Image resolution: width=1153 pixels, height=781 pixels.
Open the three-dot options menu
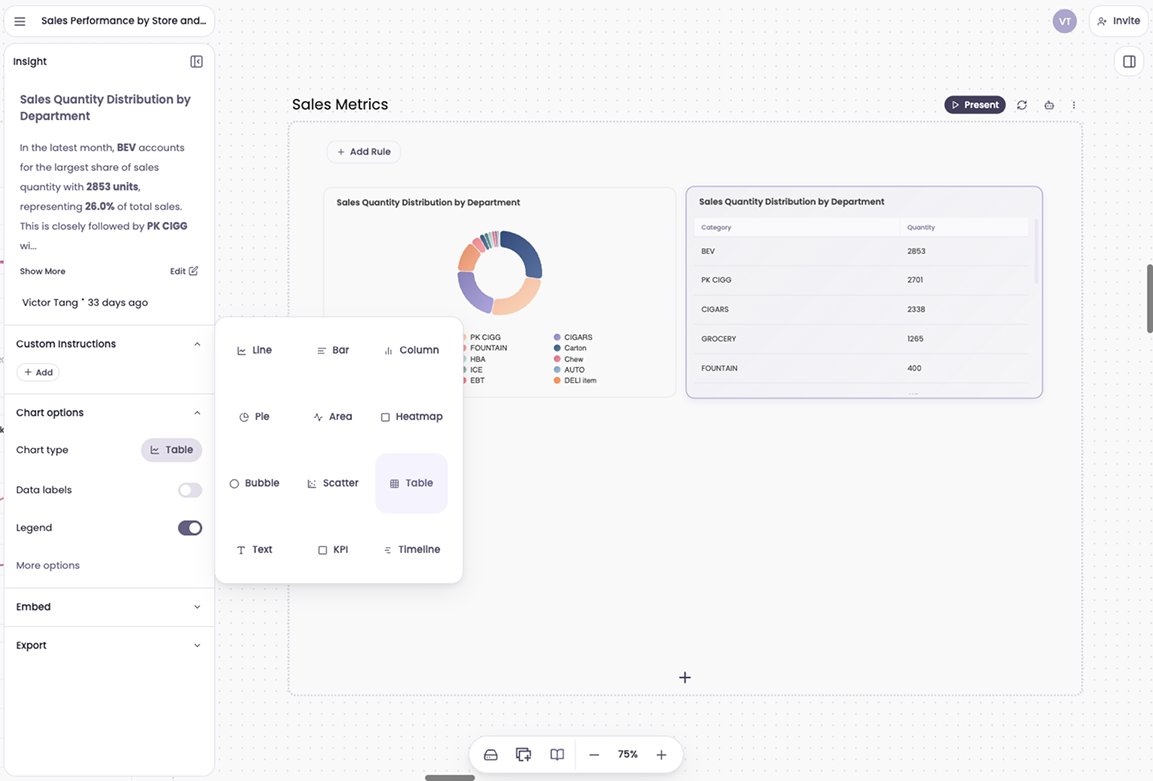[1073, 104]
